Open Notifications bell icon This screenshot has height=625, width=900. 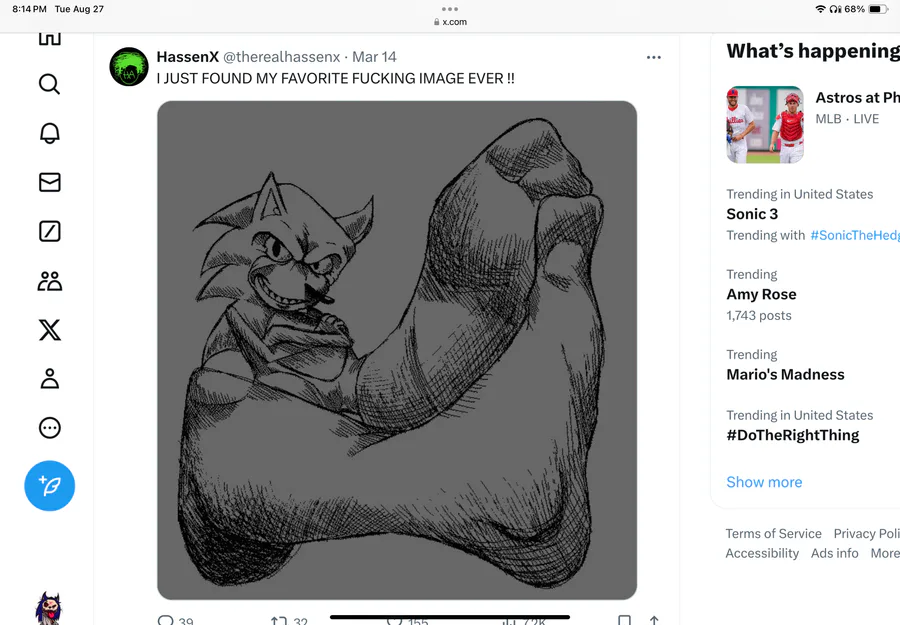coord(49,133)
